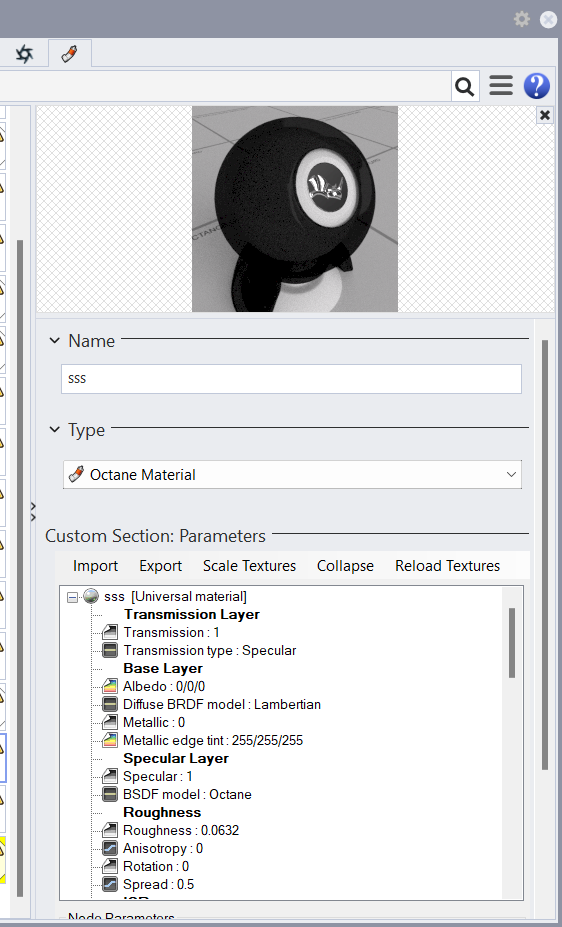Open the hamburger menu icon

point(501,86)
